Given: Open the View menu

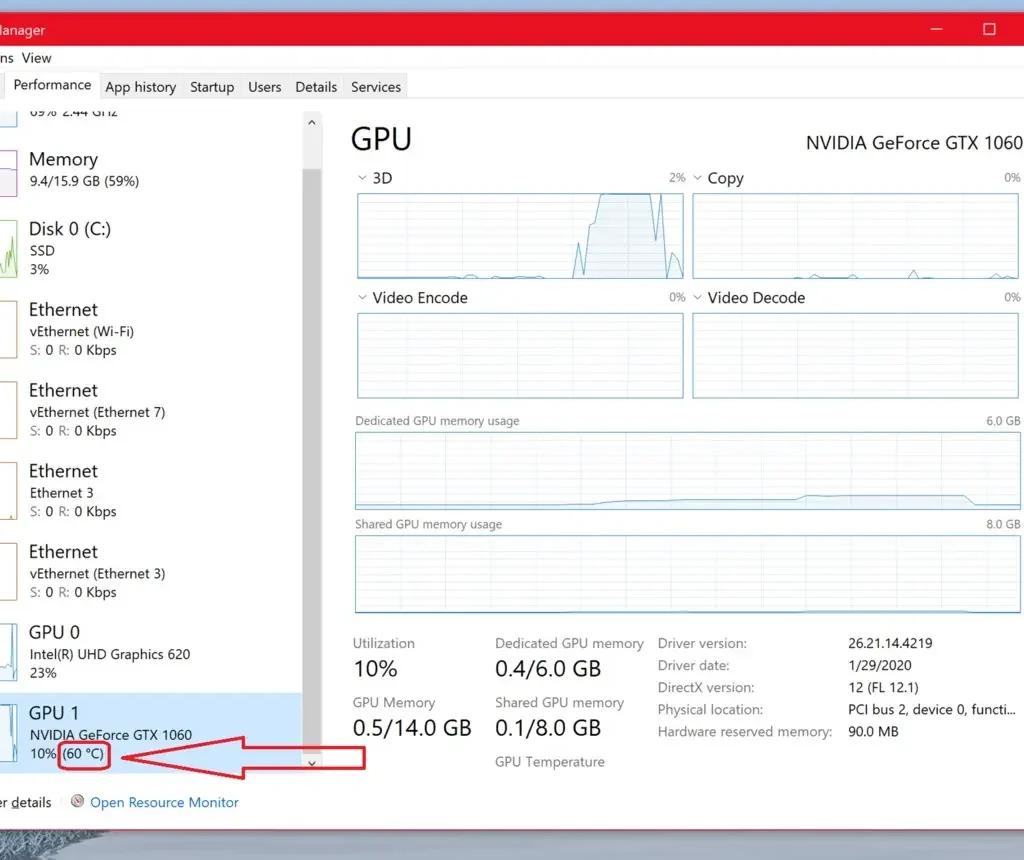Looking at the screenshot, I should click(x=36, y=58).
